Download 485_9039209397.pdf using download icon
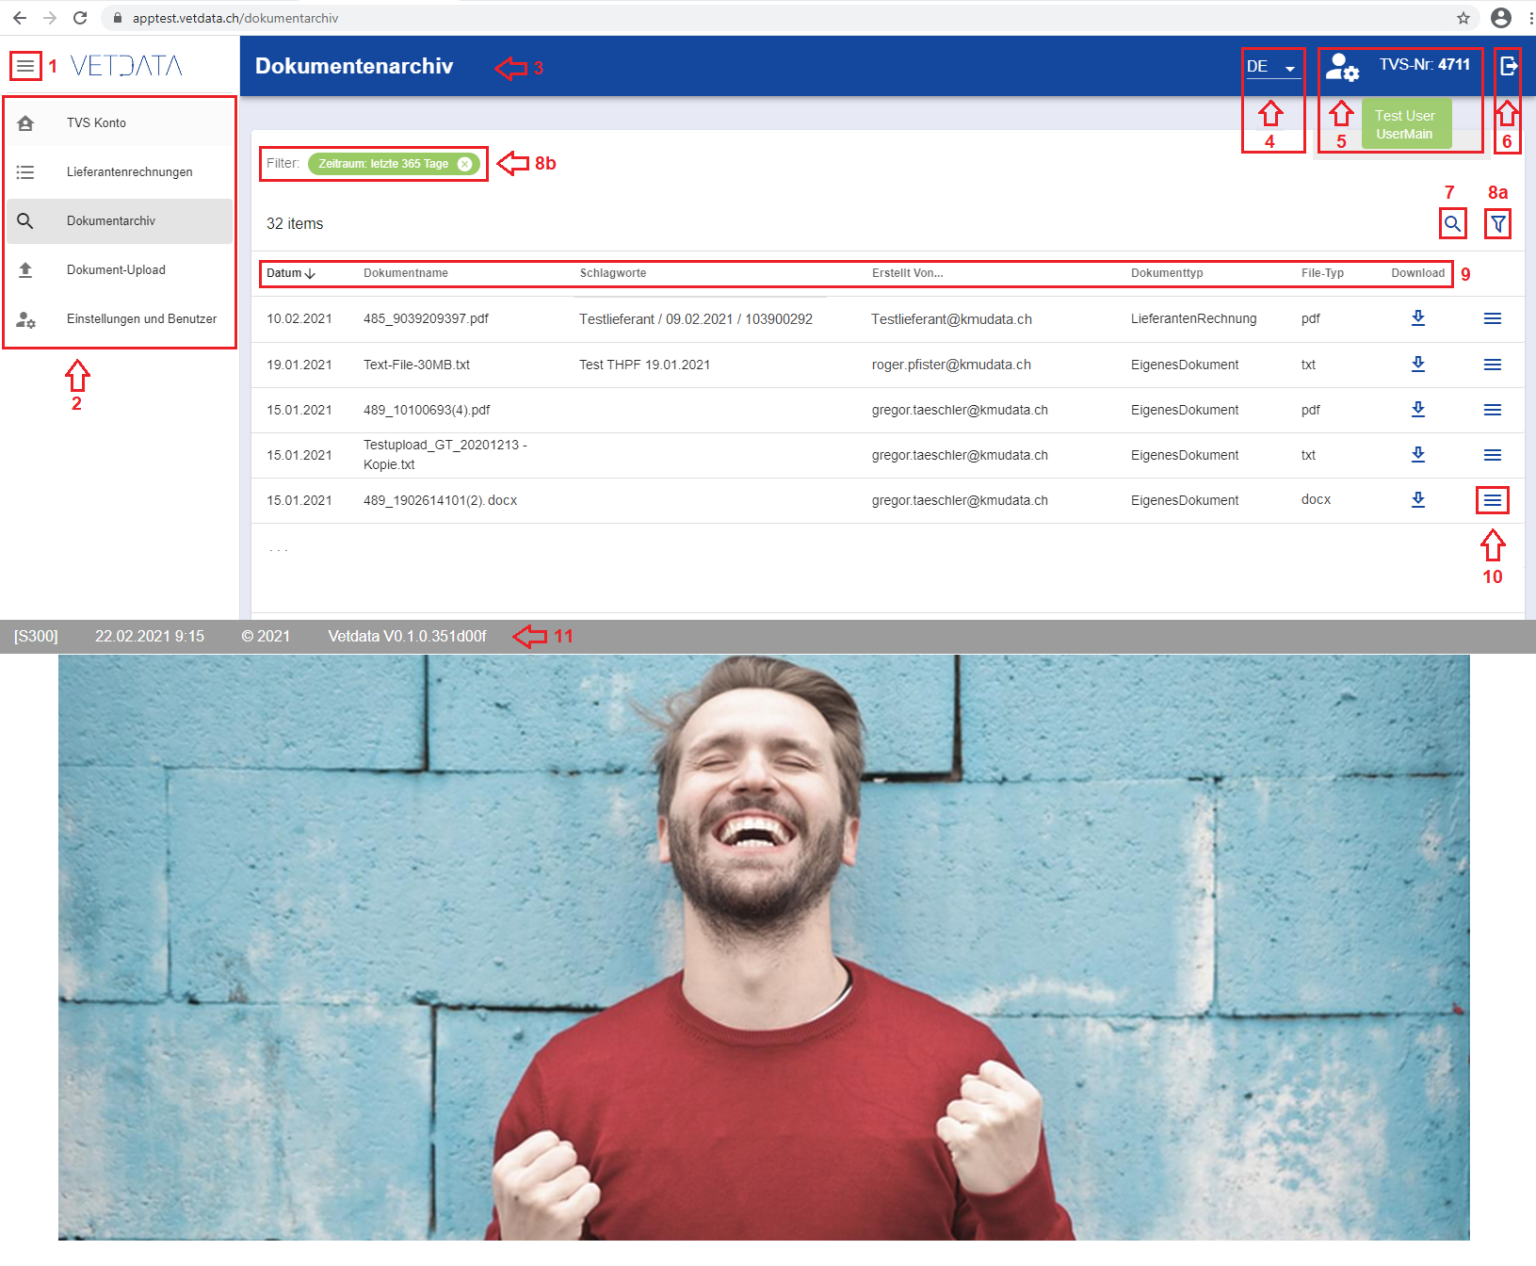 pos(1417,318)
